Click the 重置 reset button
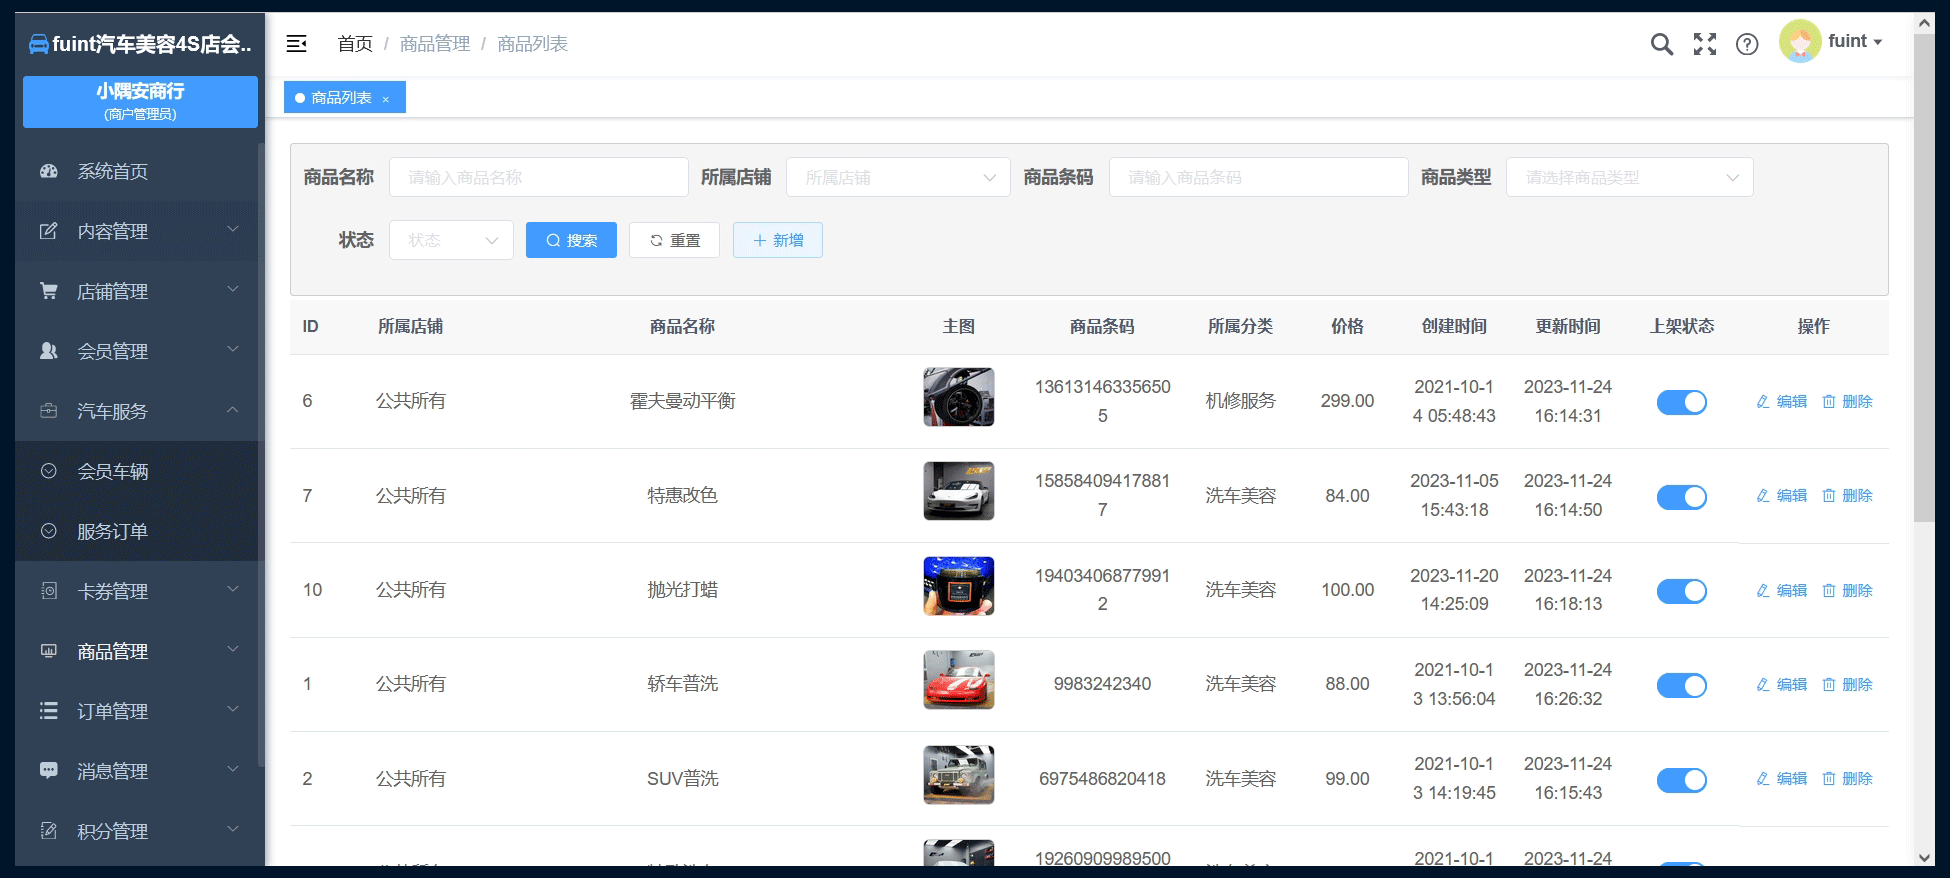Viewport: 1950px width, 878px height. (674, 240)
